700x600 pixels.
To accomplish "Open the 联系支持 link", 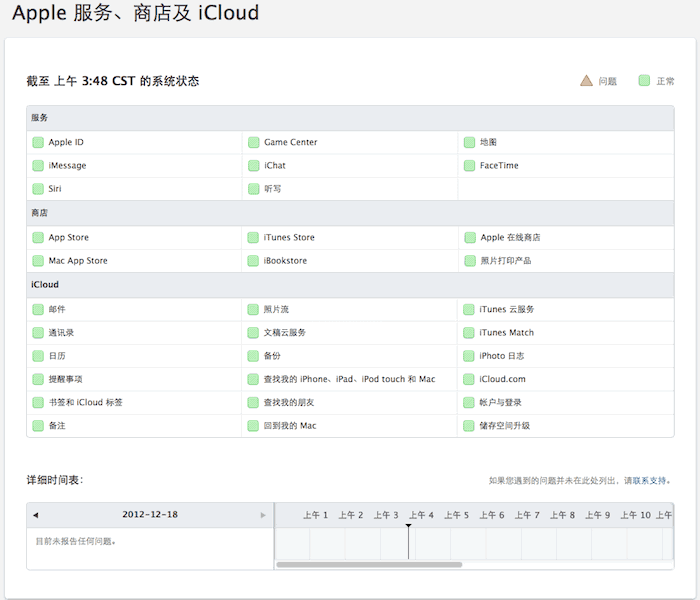I will click(x=650, y=481).
